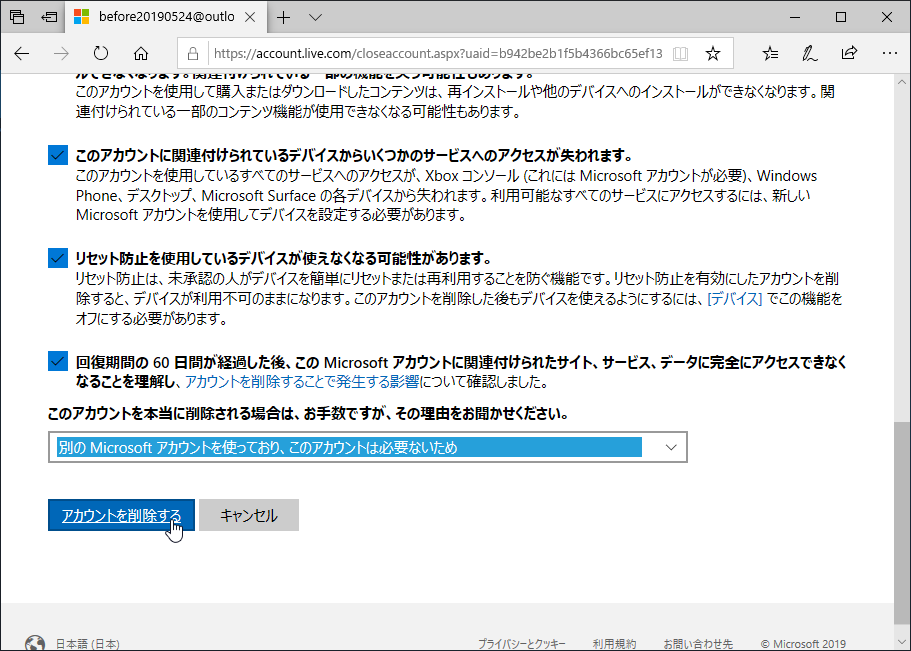The image size is (911, 651).
Task: Select 日本語 (日本) language link
Action: [88, 644]
